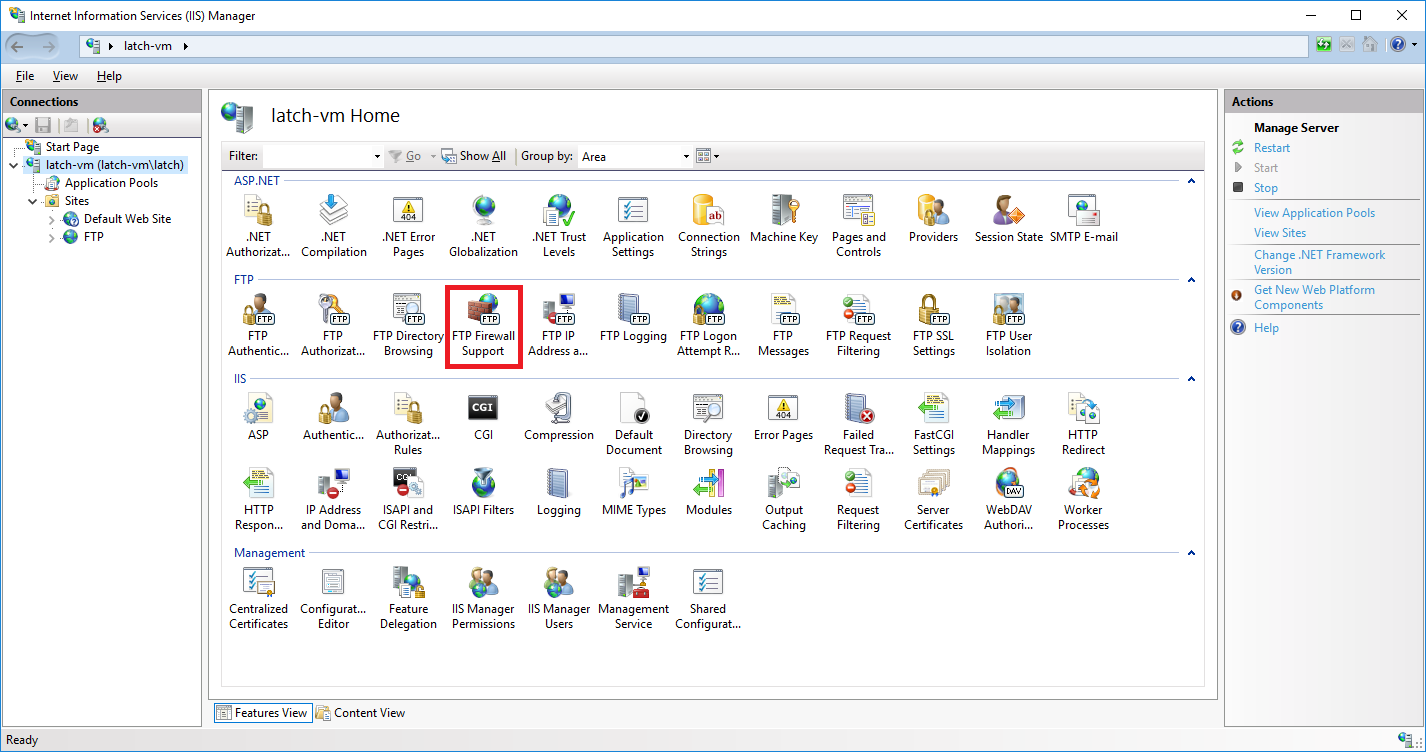Open the Help menu

109,76
